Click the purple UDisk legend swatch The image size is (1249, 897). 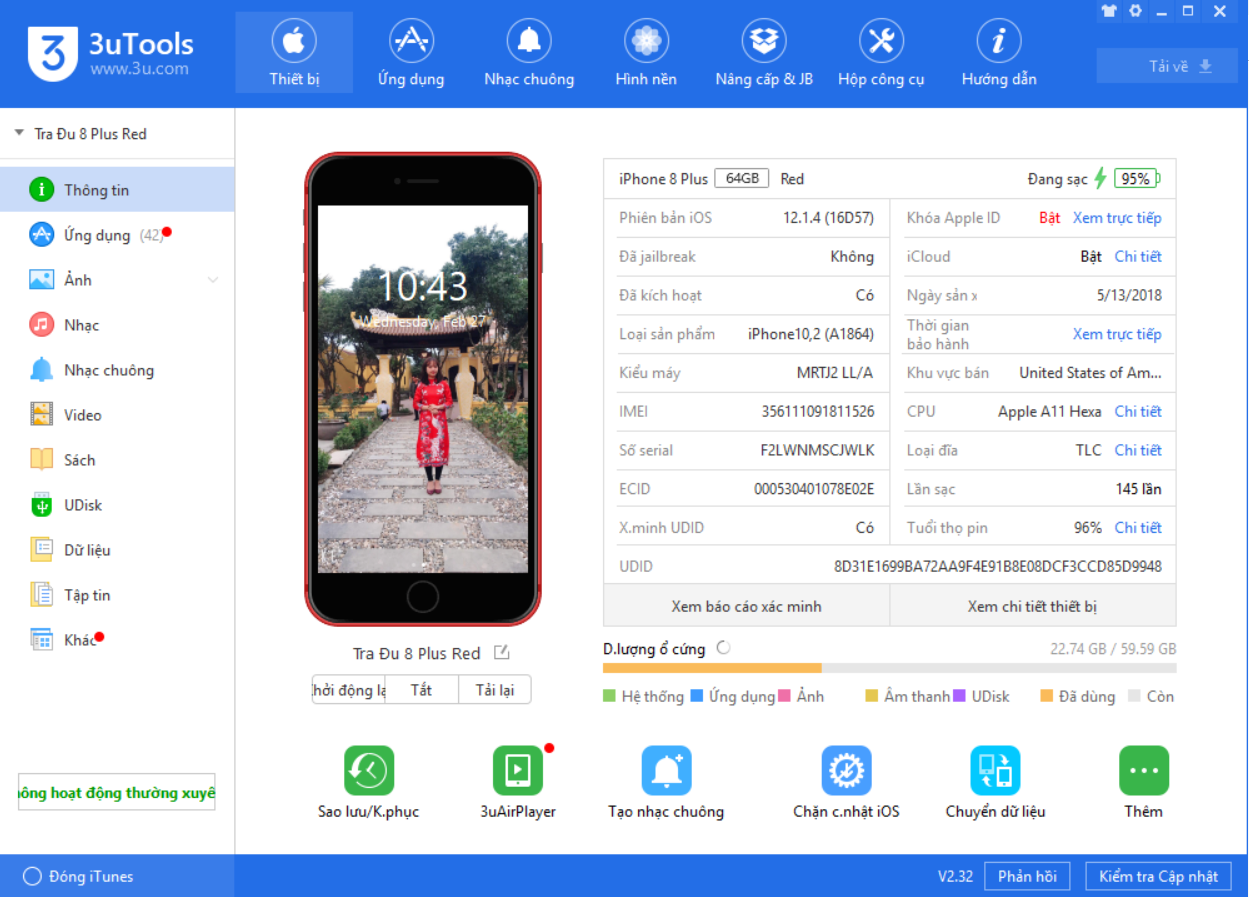click(959, 696)
